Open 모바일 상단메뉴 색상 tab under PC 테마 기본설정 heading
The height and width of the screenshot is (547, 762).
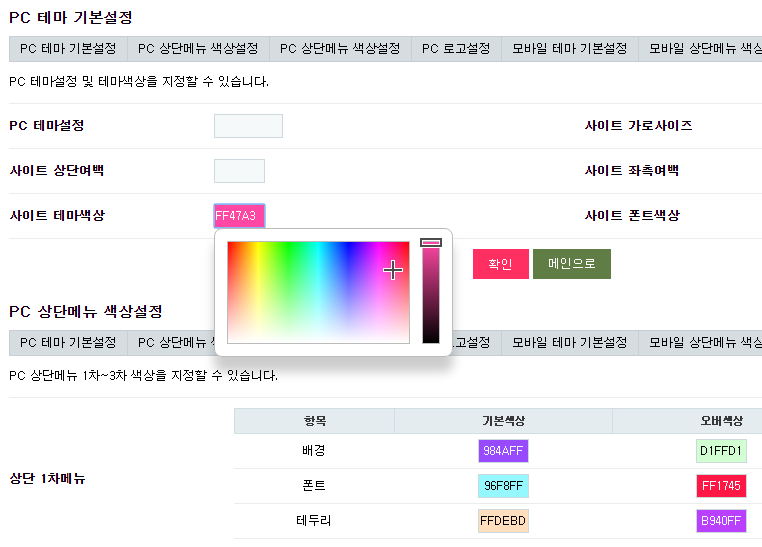pos(704,49)
